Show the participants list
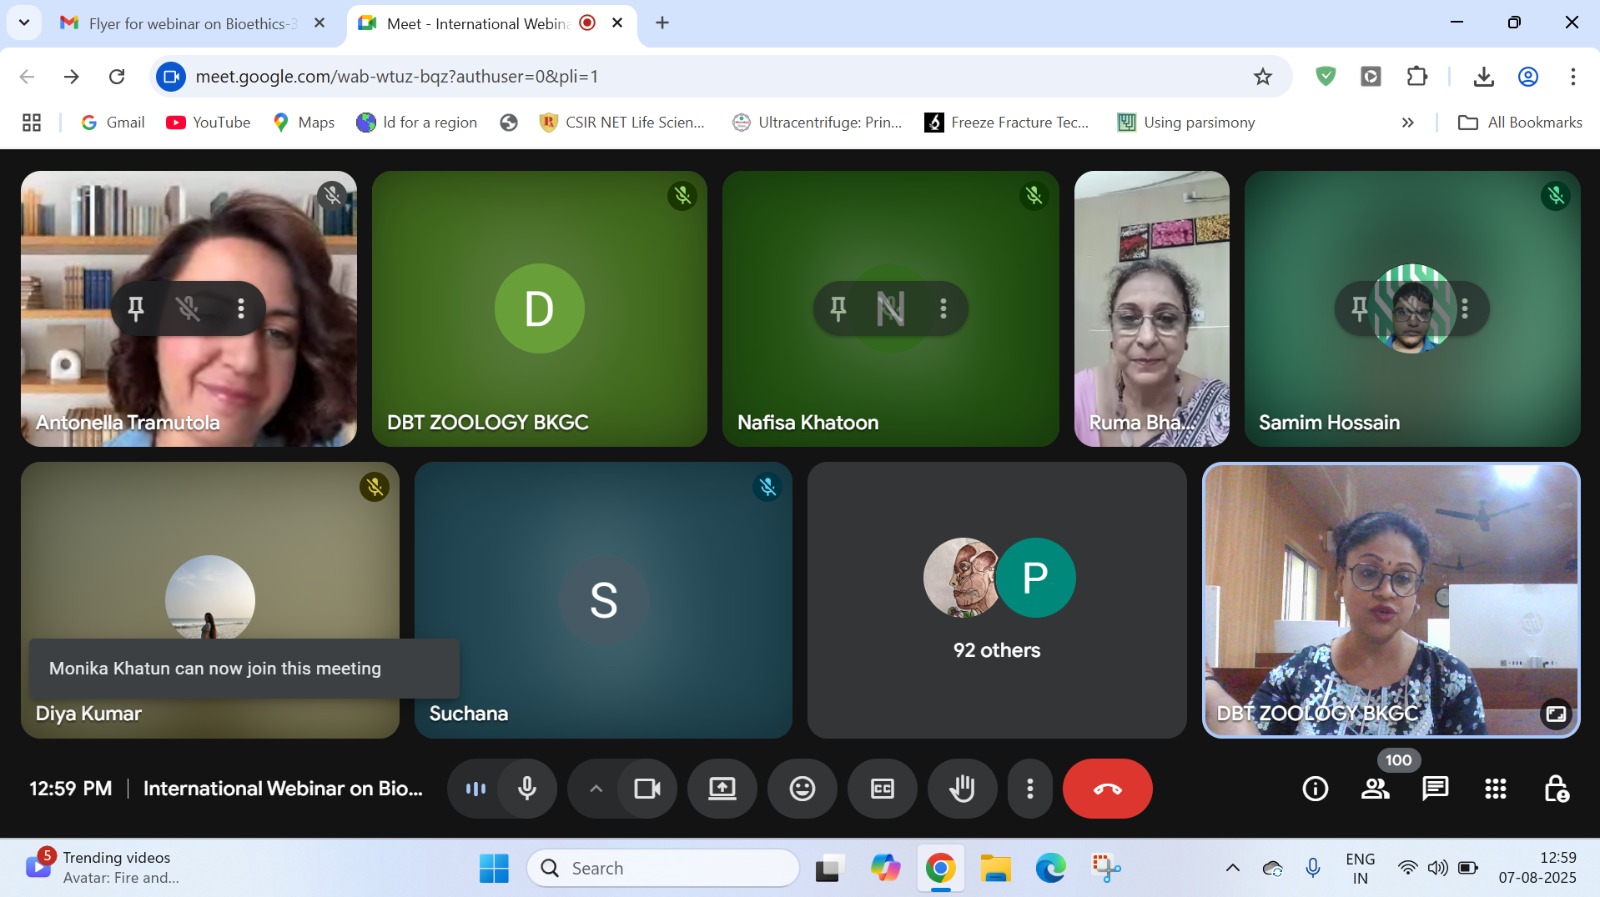Screen dimensions: 1600x897 [x=1375, y=789]
